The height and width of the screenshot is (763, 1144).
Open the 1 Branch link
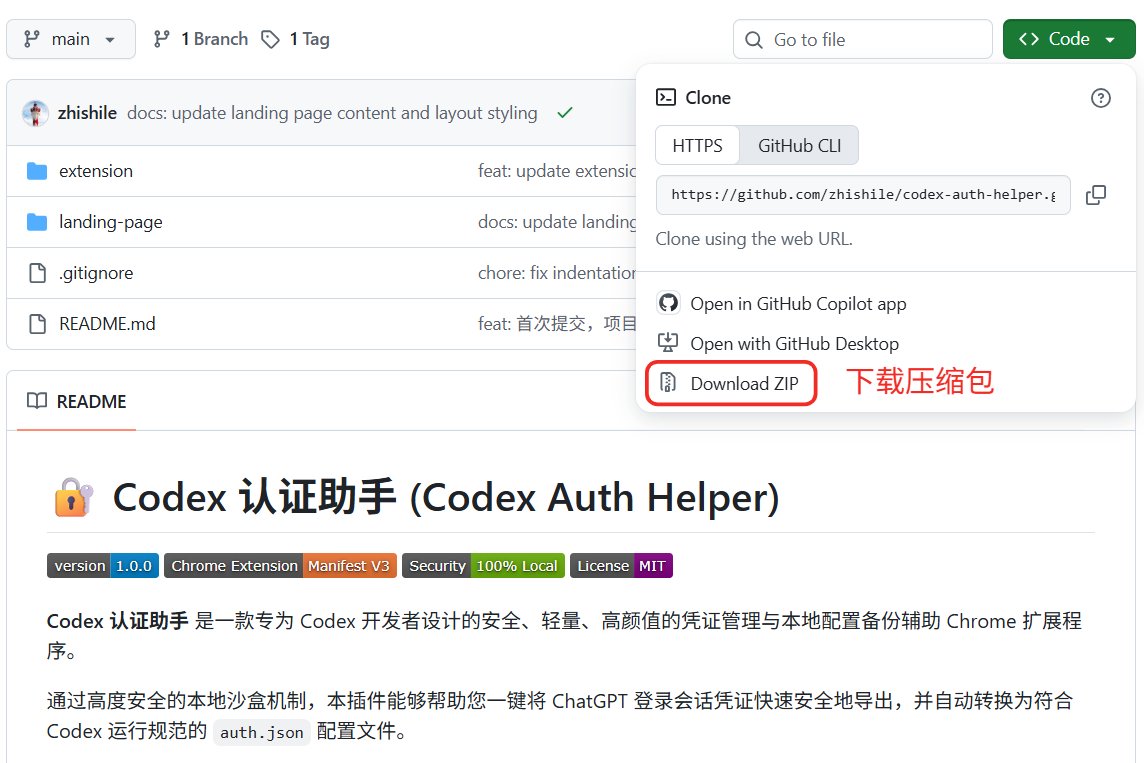(201, 39)
